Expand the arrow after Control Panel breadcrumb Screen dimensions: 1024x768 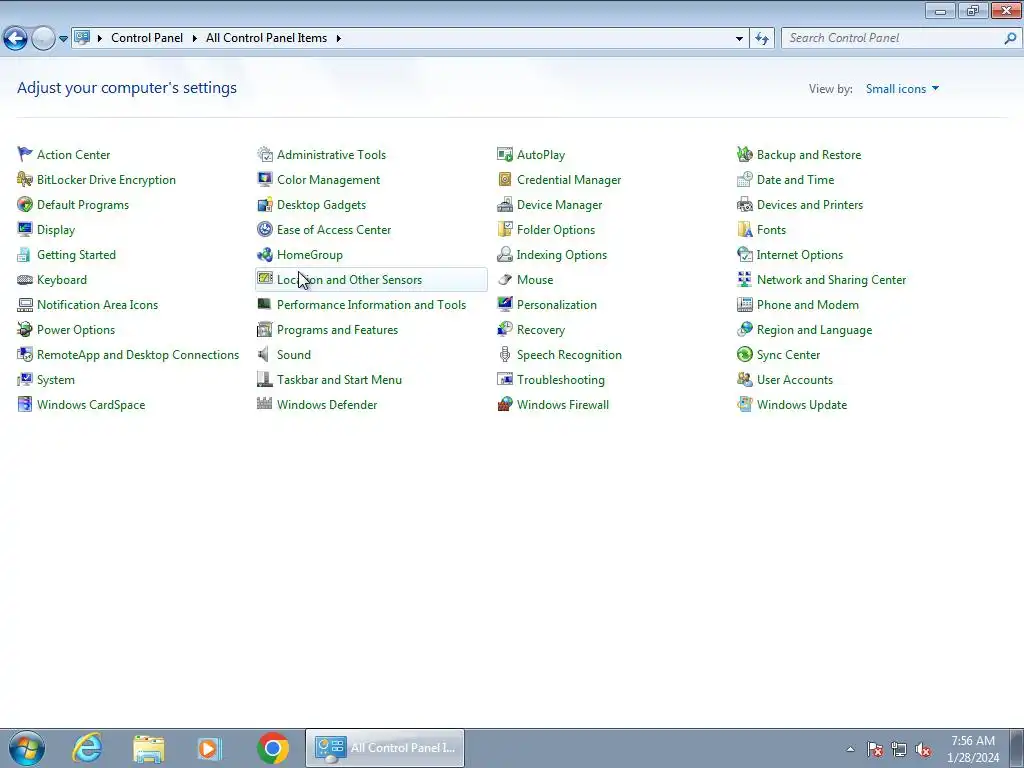click(195, 38)
